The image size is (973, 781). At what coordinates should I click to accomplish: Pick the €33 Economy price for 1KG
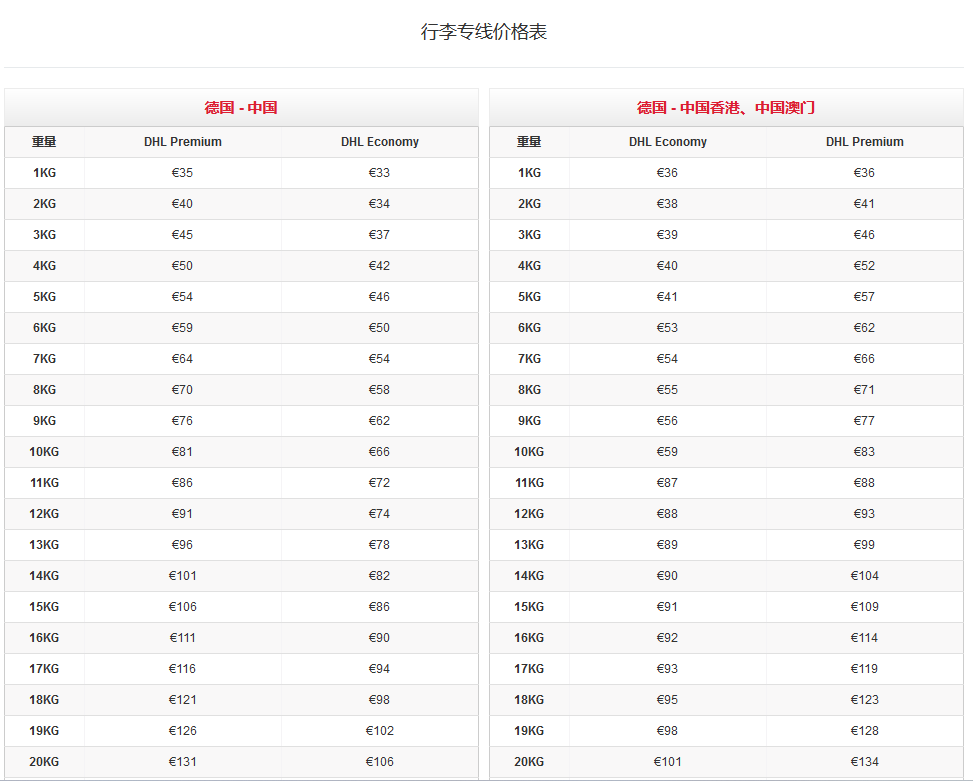pos(380,173)
